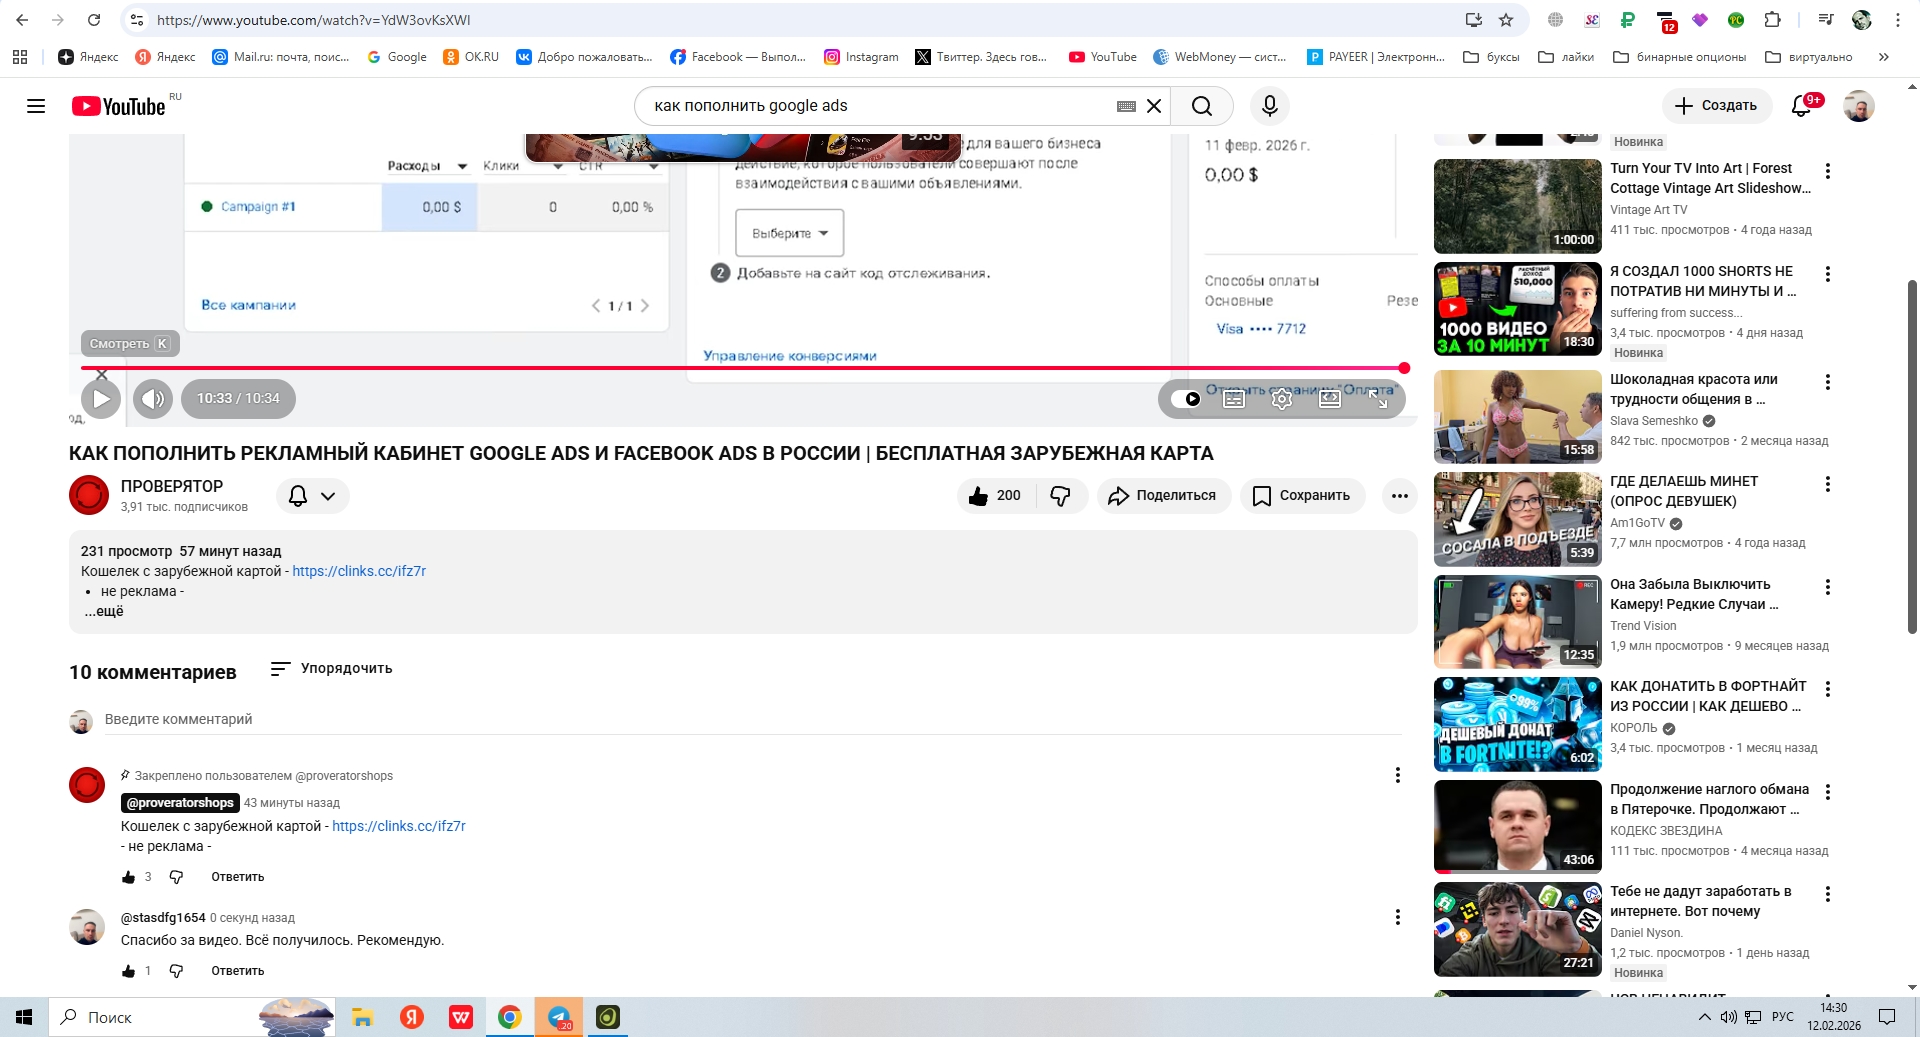Click the Введите комментарий field
This screenshot has width=1920, height=1037.
click(753, 719)
